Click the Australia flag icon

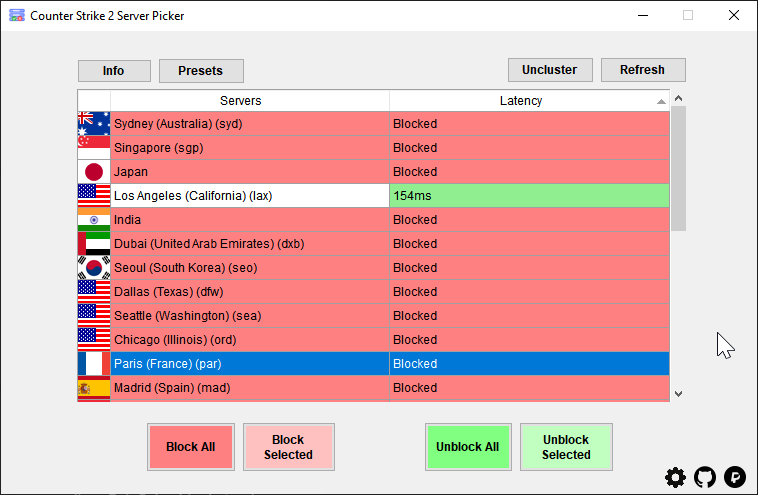click(94, 124)
